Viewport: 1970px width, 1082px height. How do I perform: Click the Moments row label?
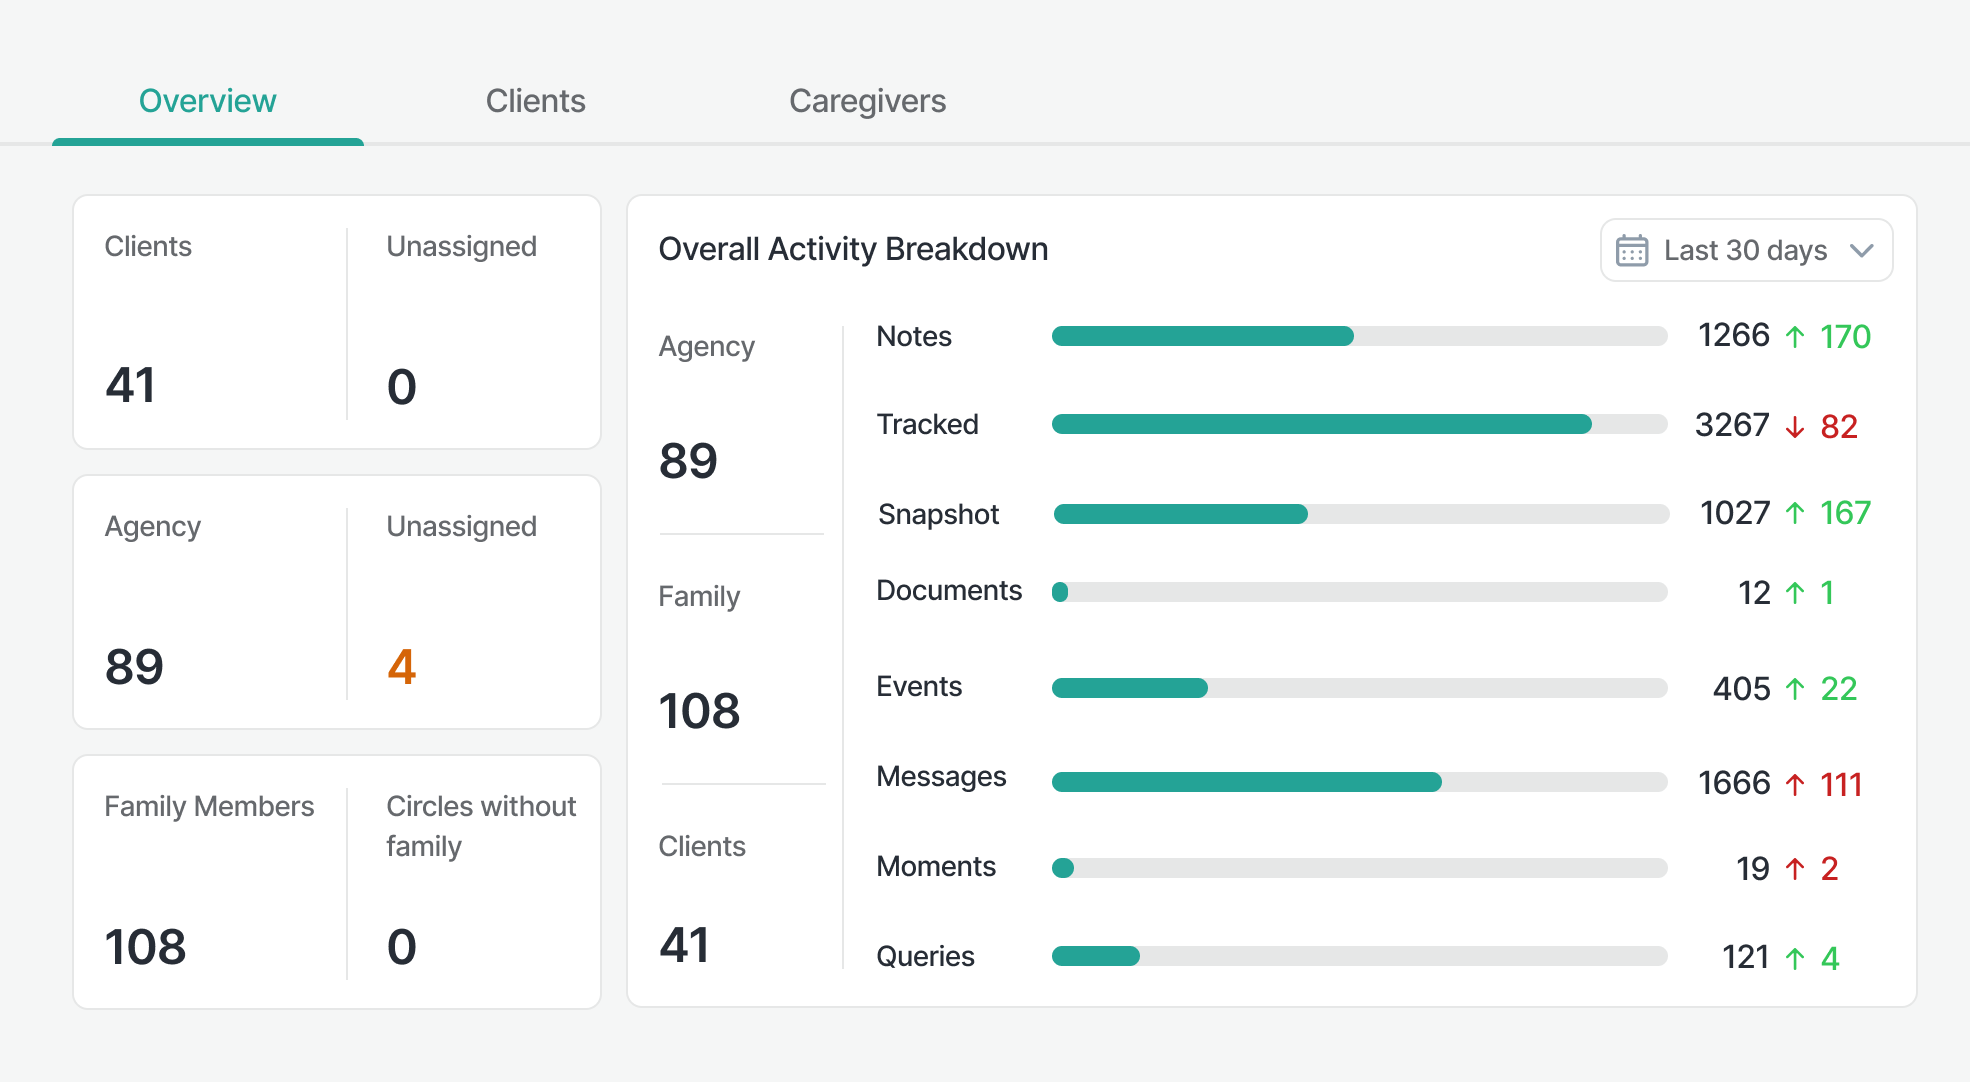click(936, 866)
